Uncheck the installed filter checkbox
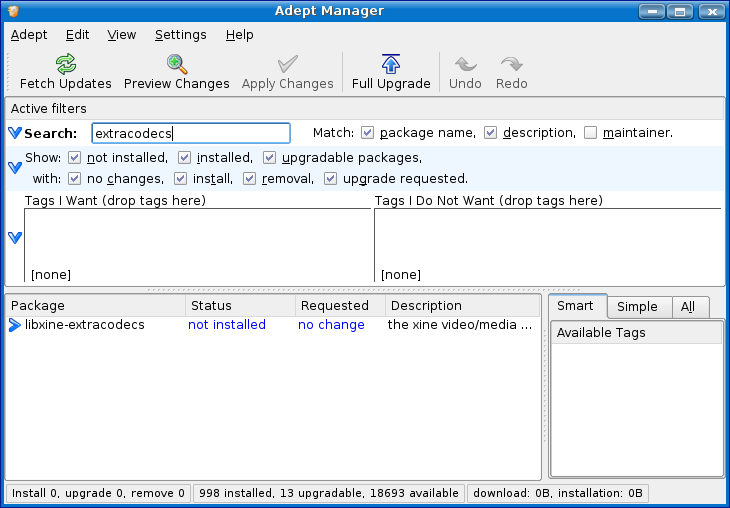Viewport: 730px width, 508px height. 184,158
